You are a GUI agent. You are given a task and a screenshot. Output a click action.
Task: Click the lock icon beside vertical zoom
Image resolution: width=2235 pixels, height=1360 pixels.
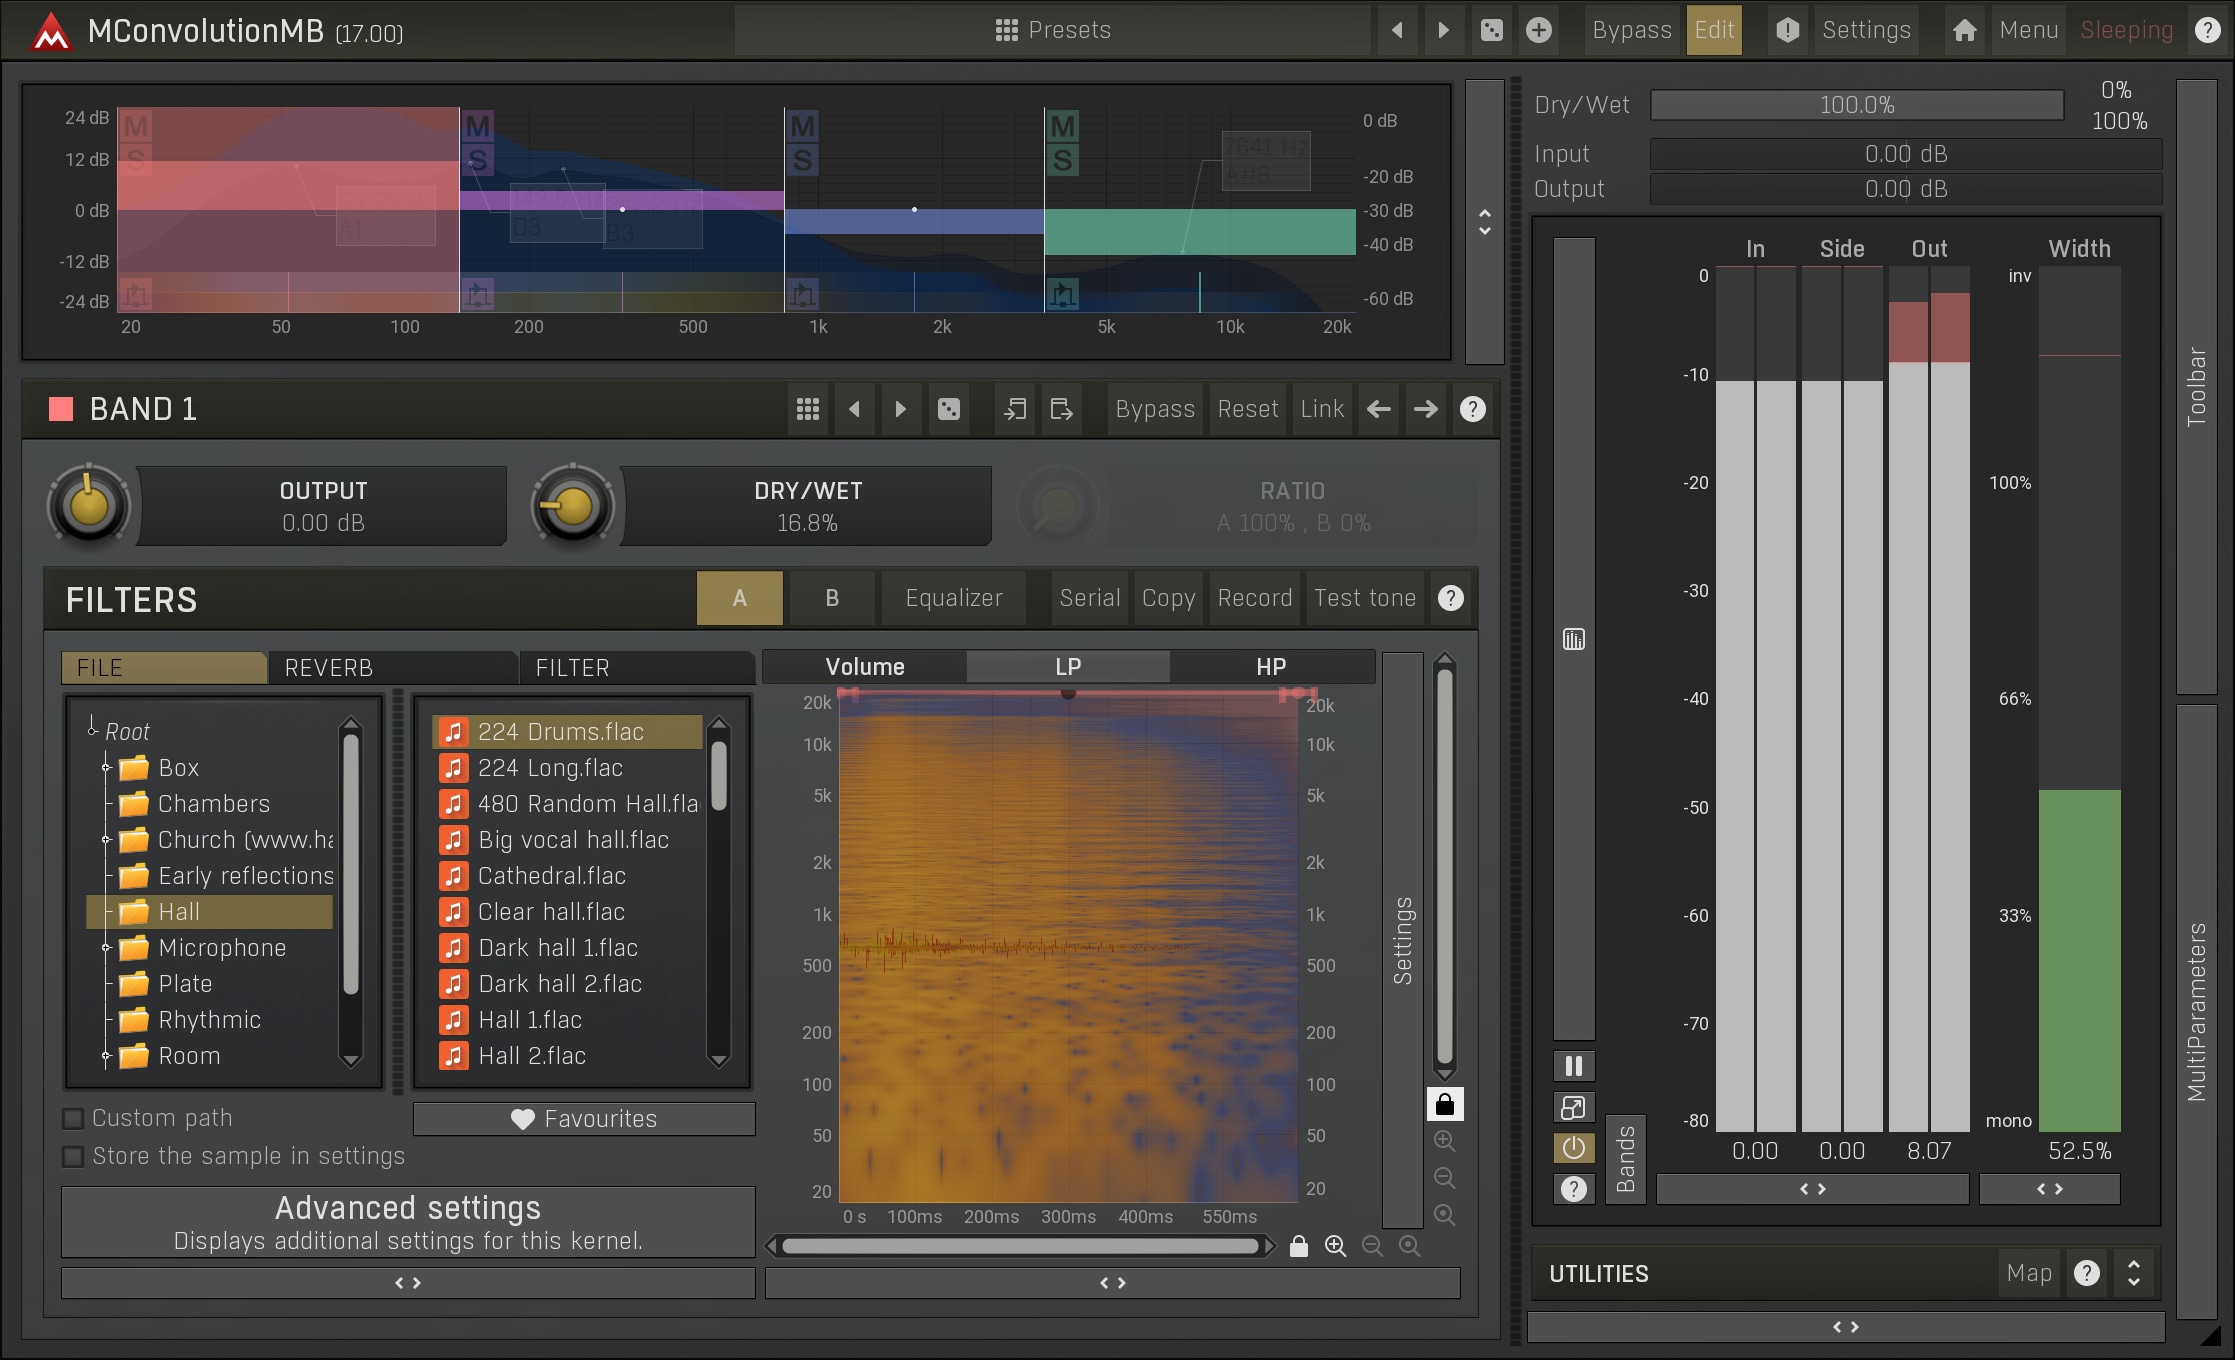tap(1444, 1104)
